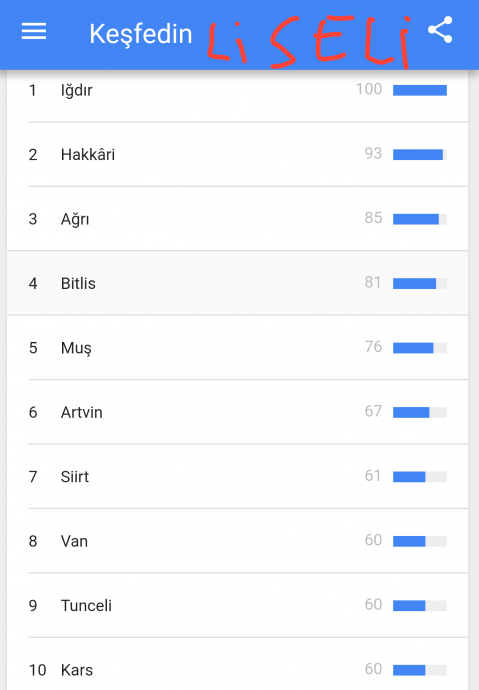Screen dimensions: 479x690
Task: Tap the Van region entry
Action: click(238, 541)
